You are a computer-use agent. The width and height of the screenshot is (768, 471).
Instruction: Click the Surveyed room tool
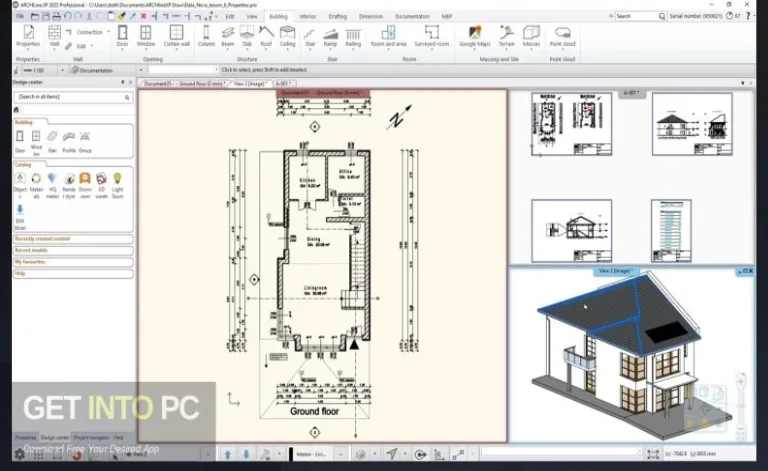point(432,36)
